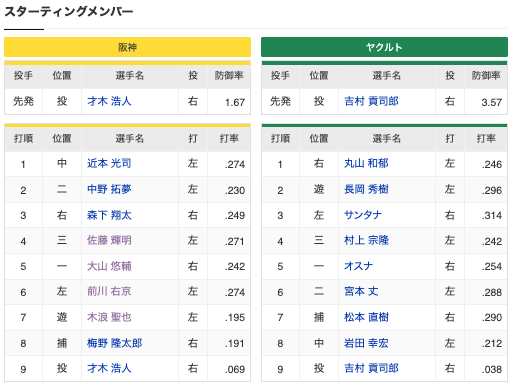This screenshot has height=392, width=512.
Task: Open player 大山 悠輔 profile
Action: click(x=109, y=266)
